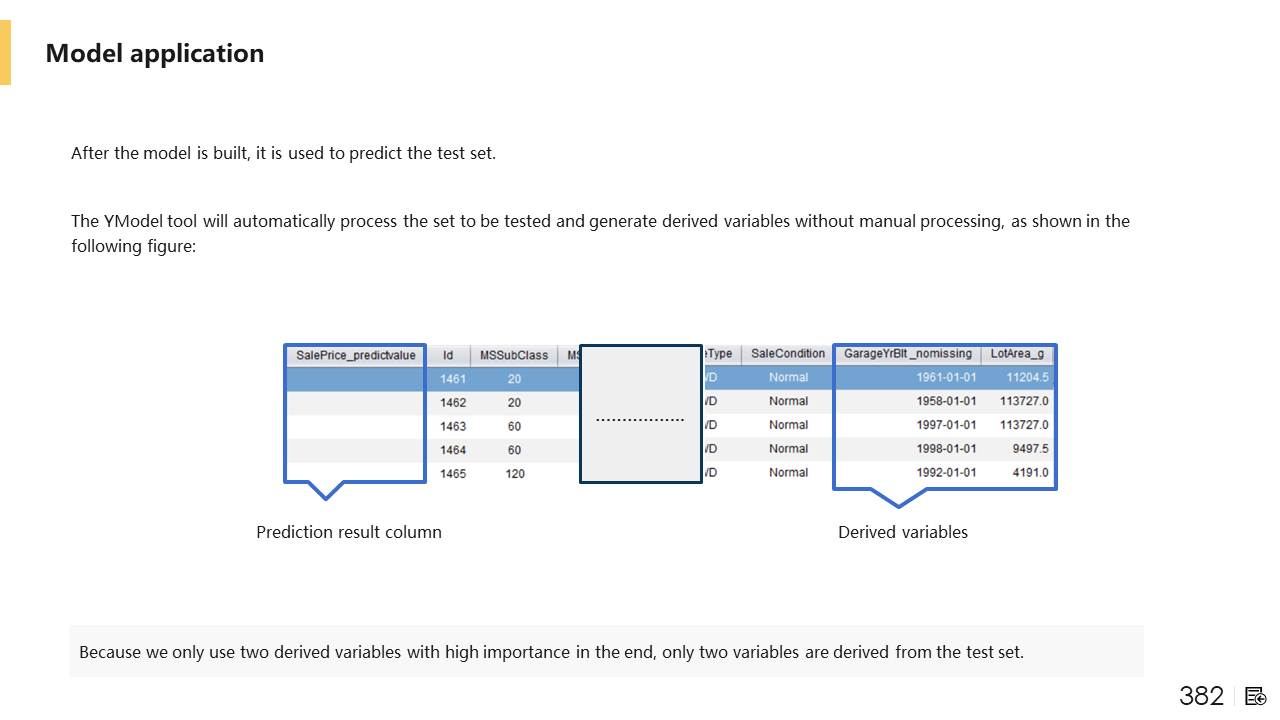Click the GarageYrBlt_nomissing column header

[907, 354]
